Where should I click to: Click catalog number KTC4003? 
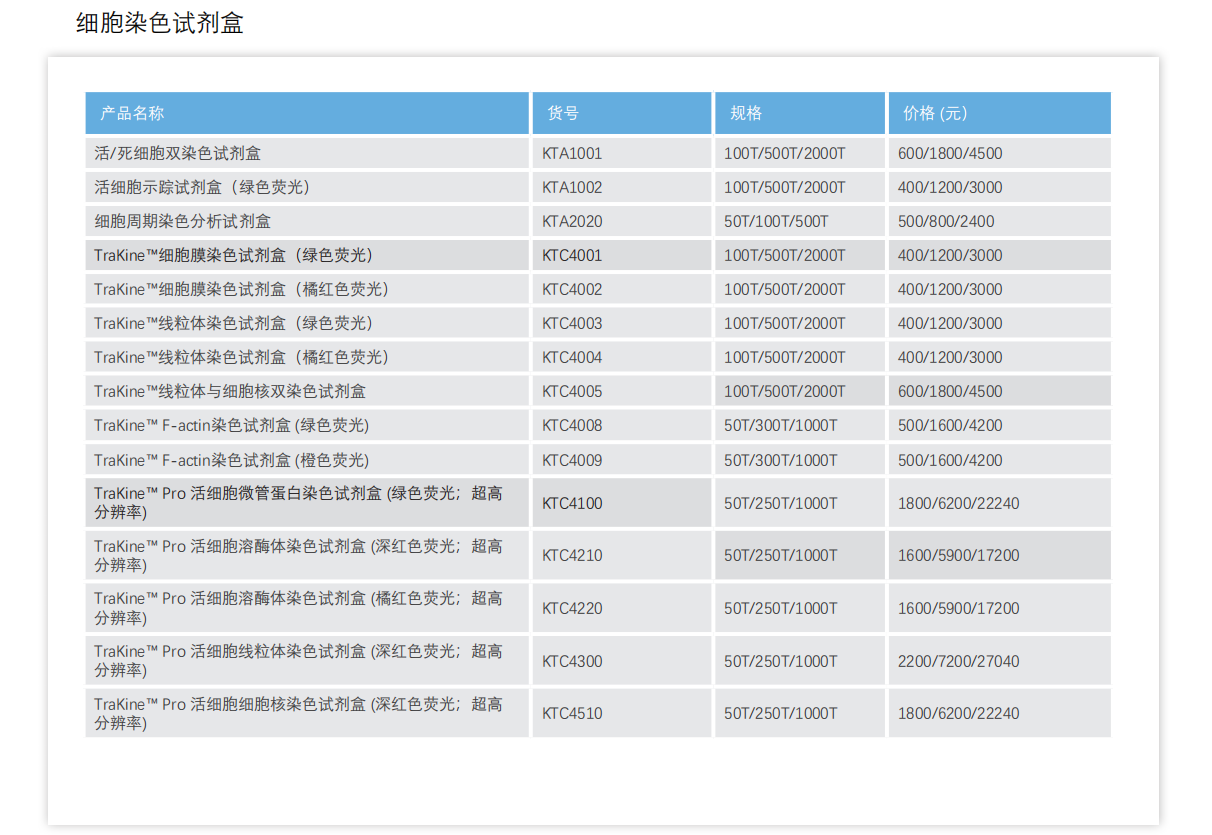(572, 324)
